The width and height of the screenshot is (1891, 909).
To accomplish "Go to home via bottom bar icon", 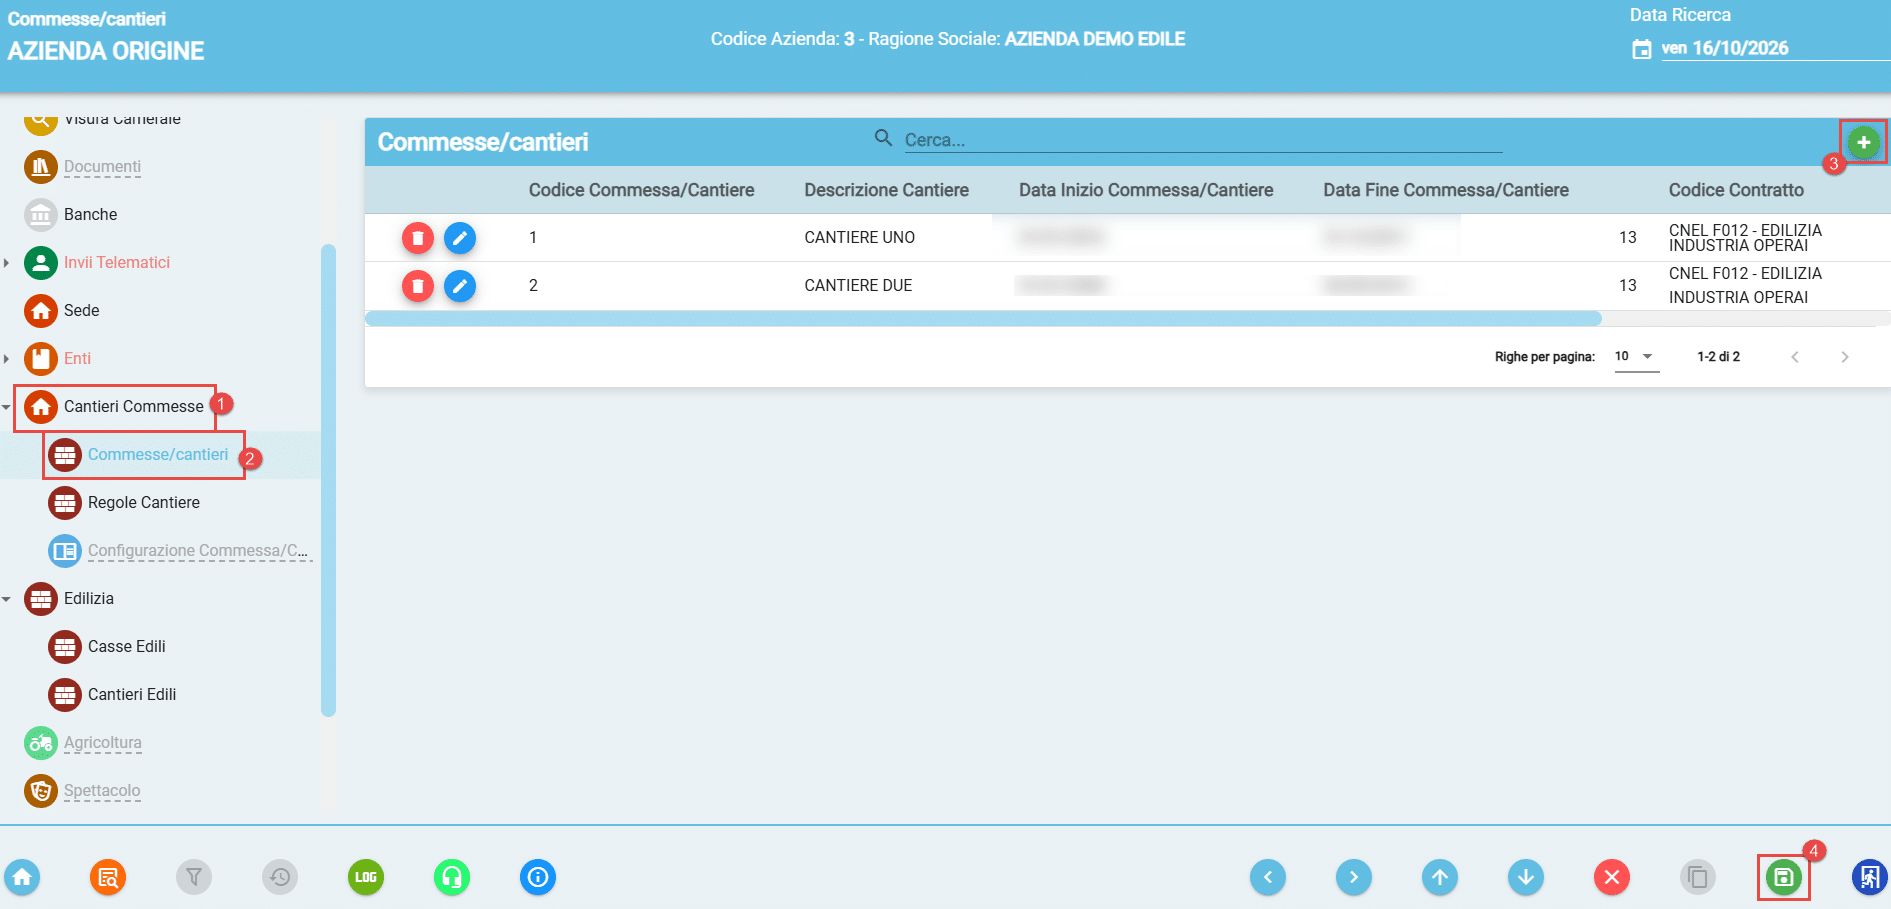I will click(x=22, y=878).
